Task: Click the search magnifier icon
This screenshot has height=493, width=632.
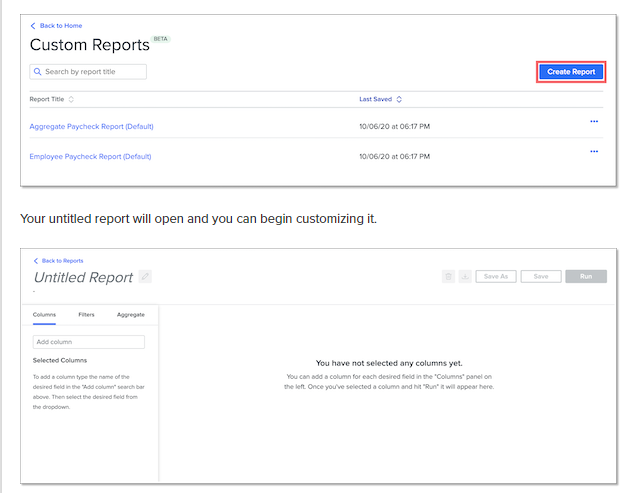Action: (38, 72)
